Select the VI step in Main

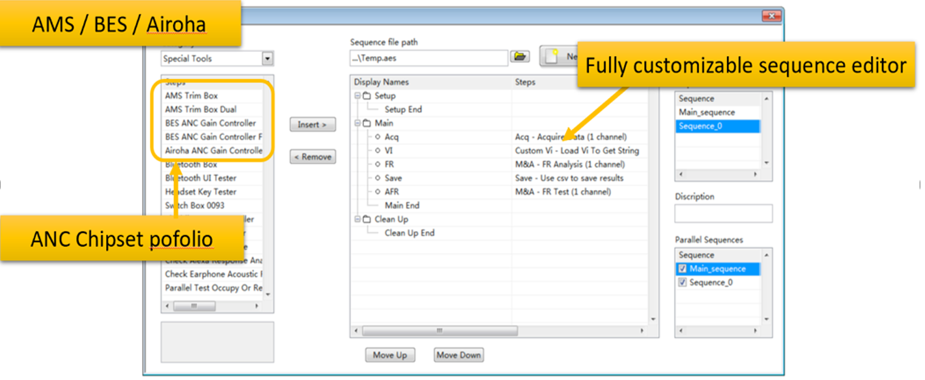click(388, 151)
